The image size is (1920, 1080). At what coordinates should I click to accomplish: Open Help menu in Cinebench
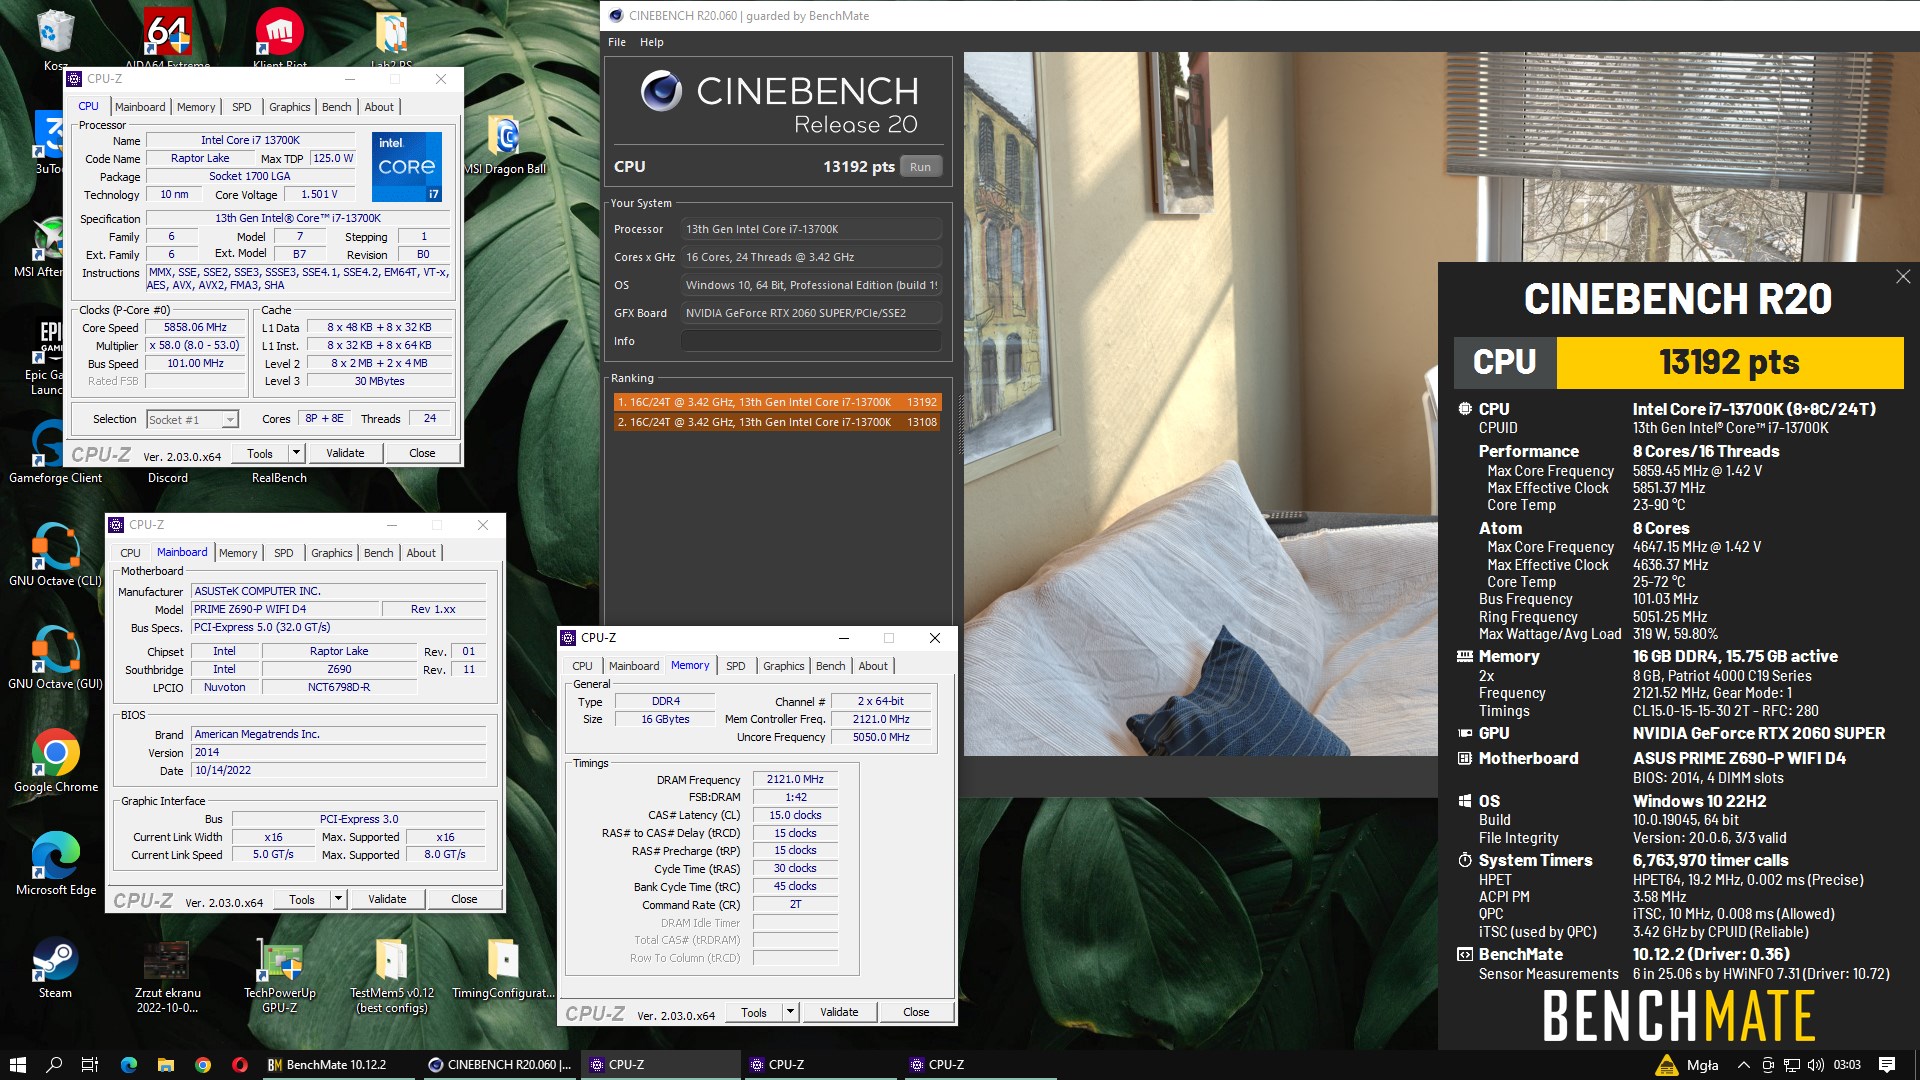(x=652, y=42)
